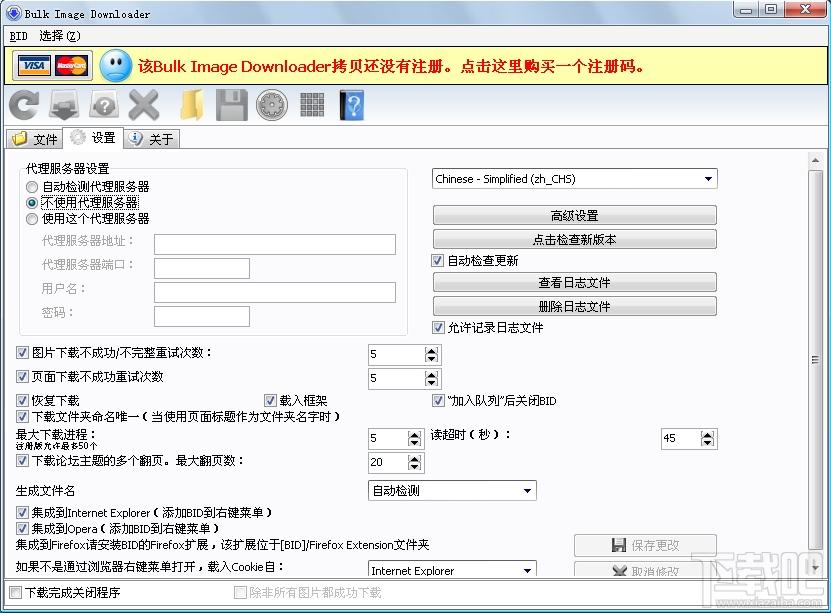Toggle 页面下载不成功重试次数 checkbox

pyautogui.click(x=22, y=377)
